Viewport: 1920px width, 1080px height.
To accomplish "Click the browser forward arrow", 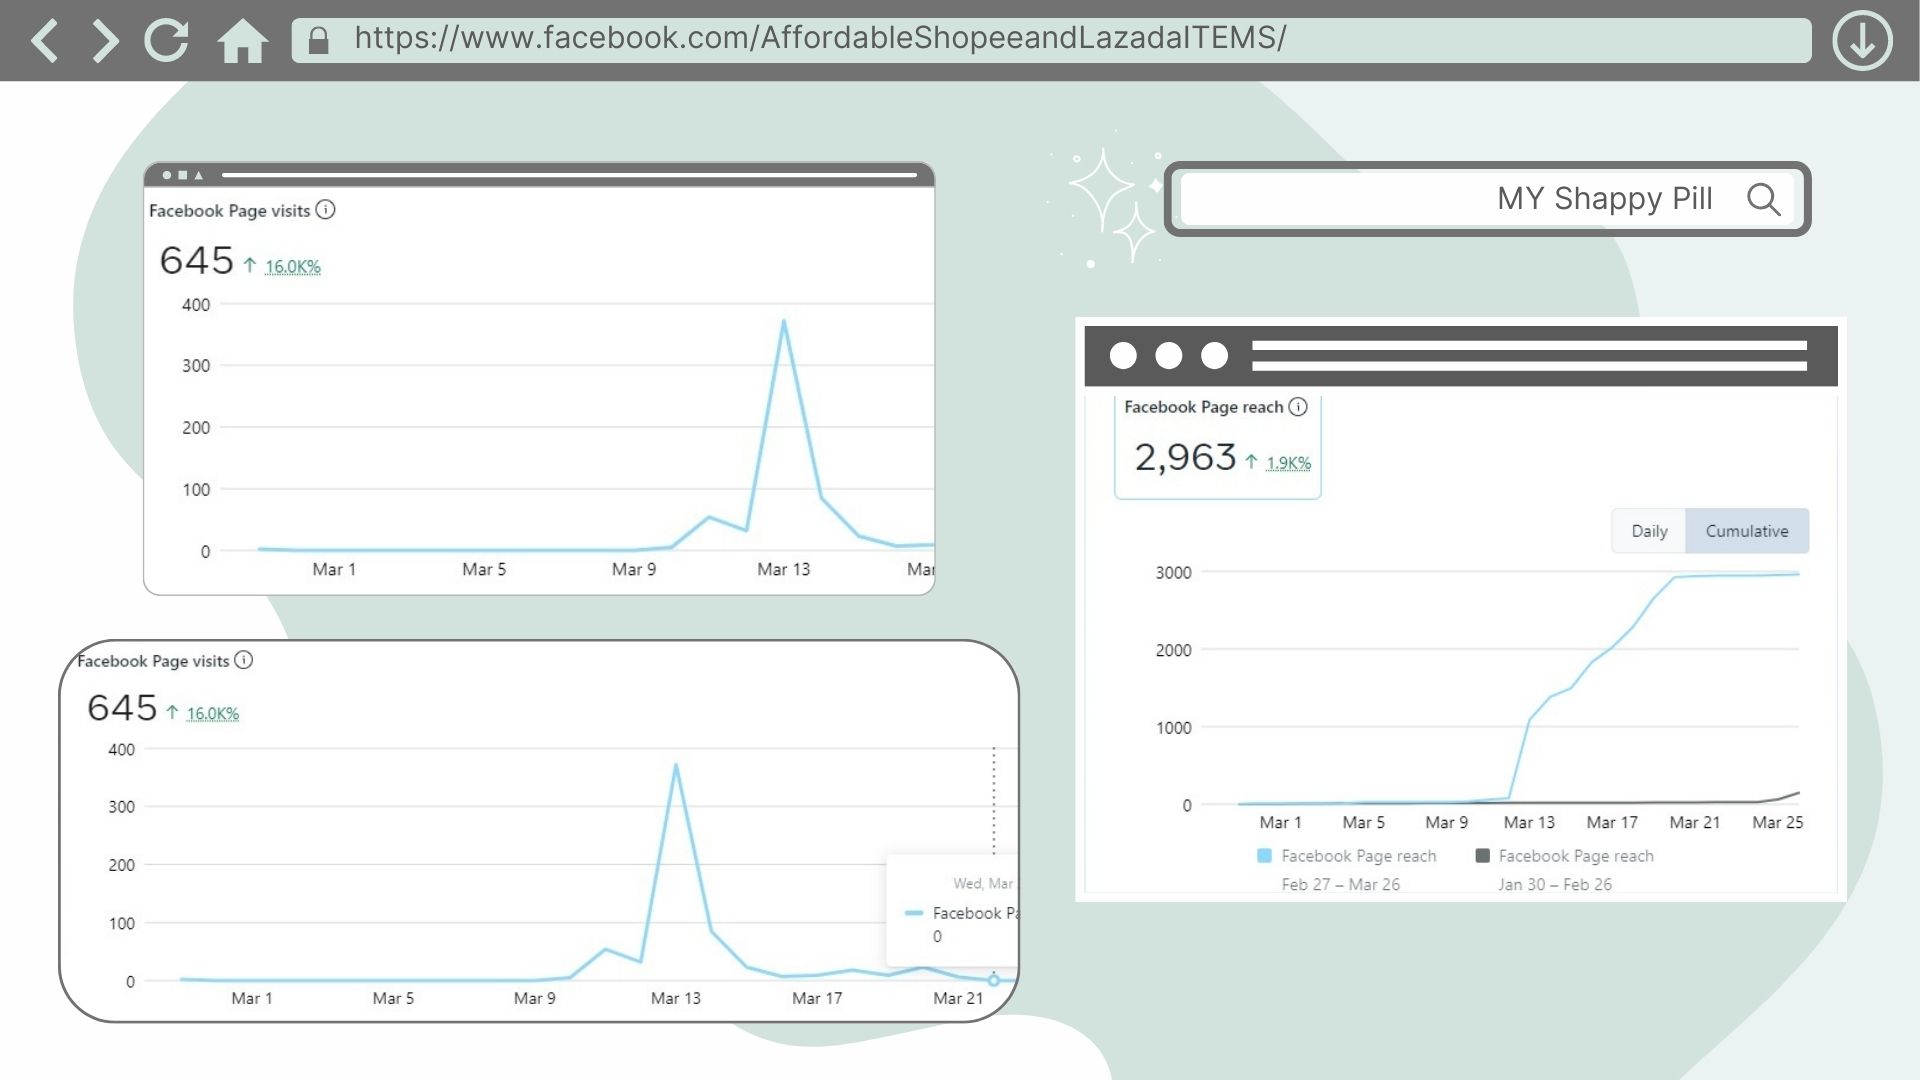I will (104, 41).
